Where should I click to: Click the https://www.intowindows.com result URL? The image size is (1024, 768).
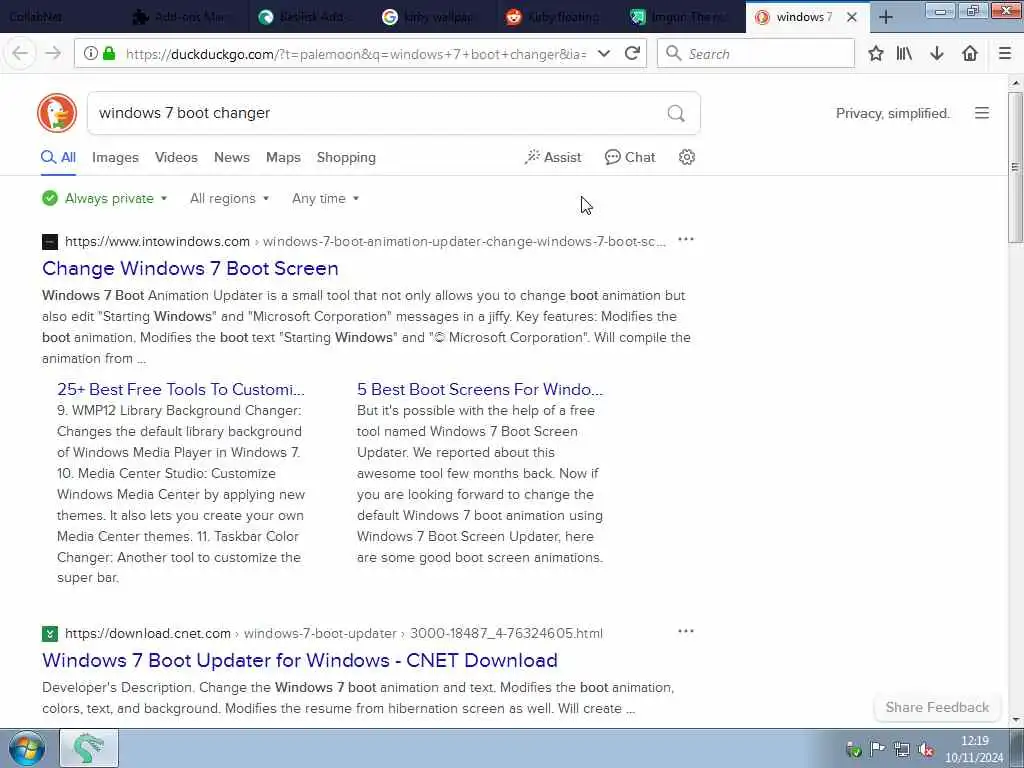click(157, 242)
